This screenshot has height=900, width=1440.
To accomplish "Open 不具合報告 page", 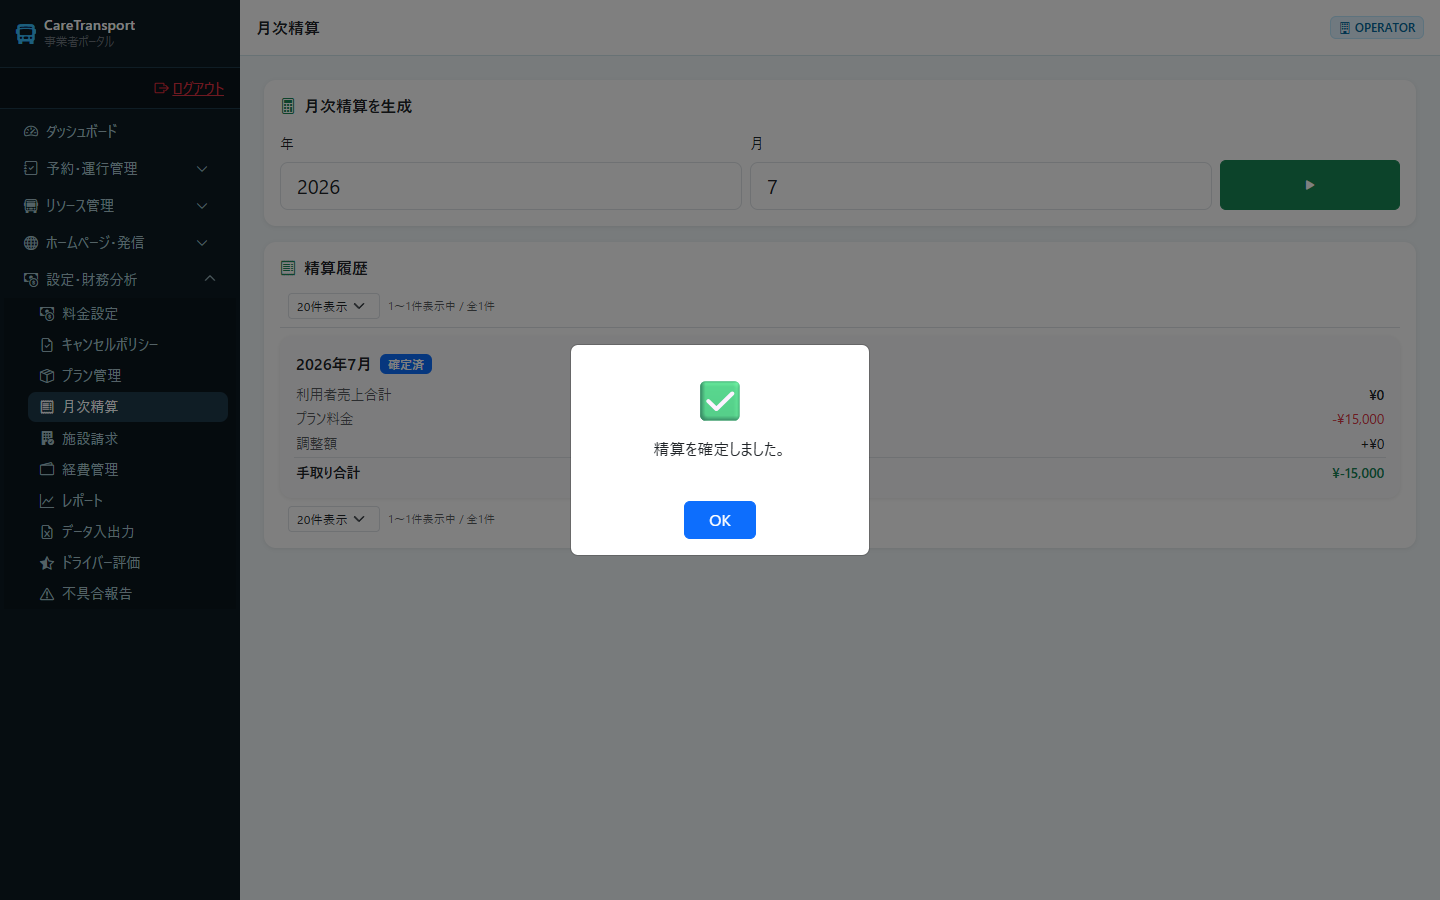I will click(x=128, y=593).
